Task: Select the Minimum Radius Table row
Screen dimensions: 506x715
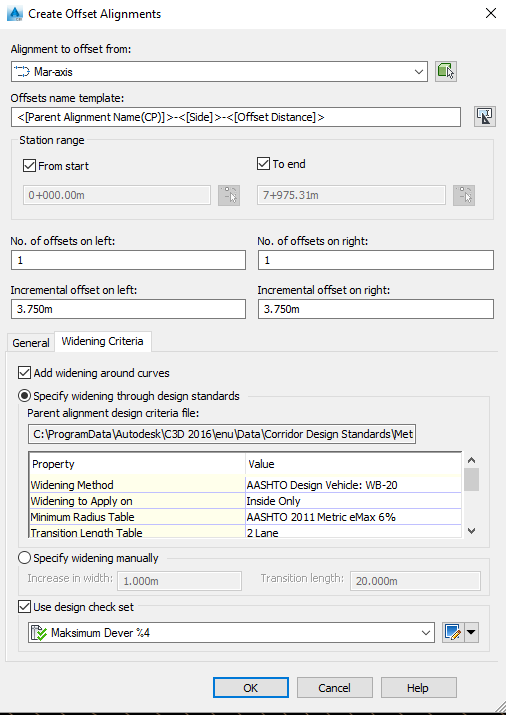Action: [x=246, y=517]
